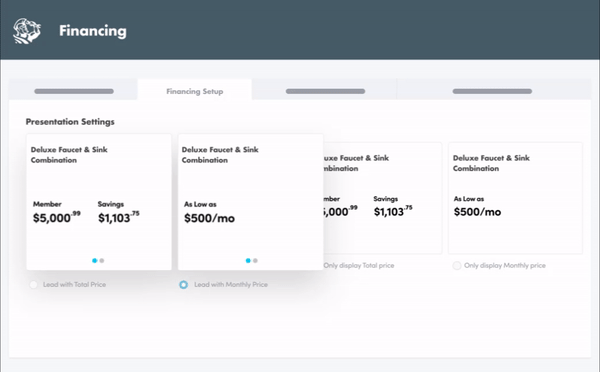Viewport: 600px width, 372px height.
Task: Choose Lead with Total Price radio
Action: point(34,284)
